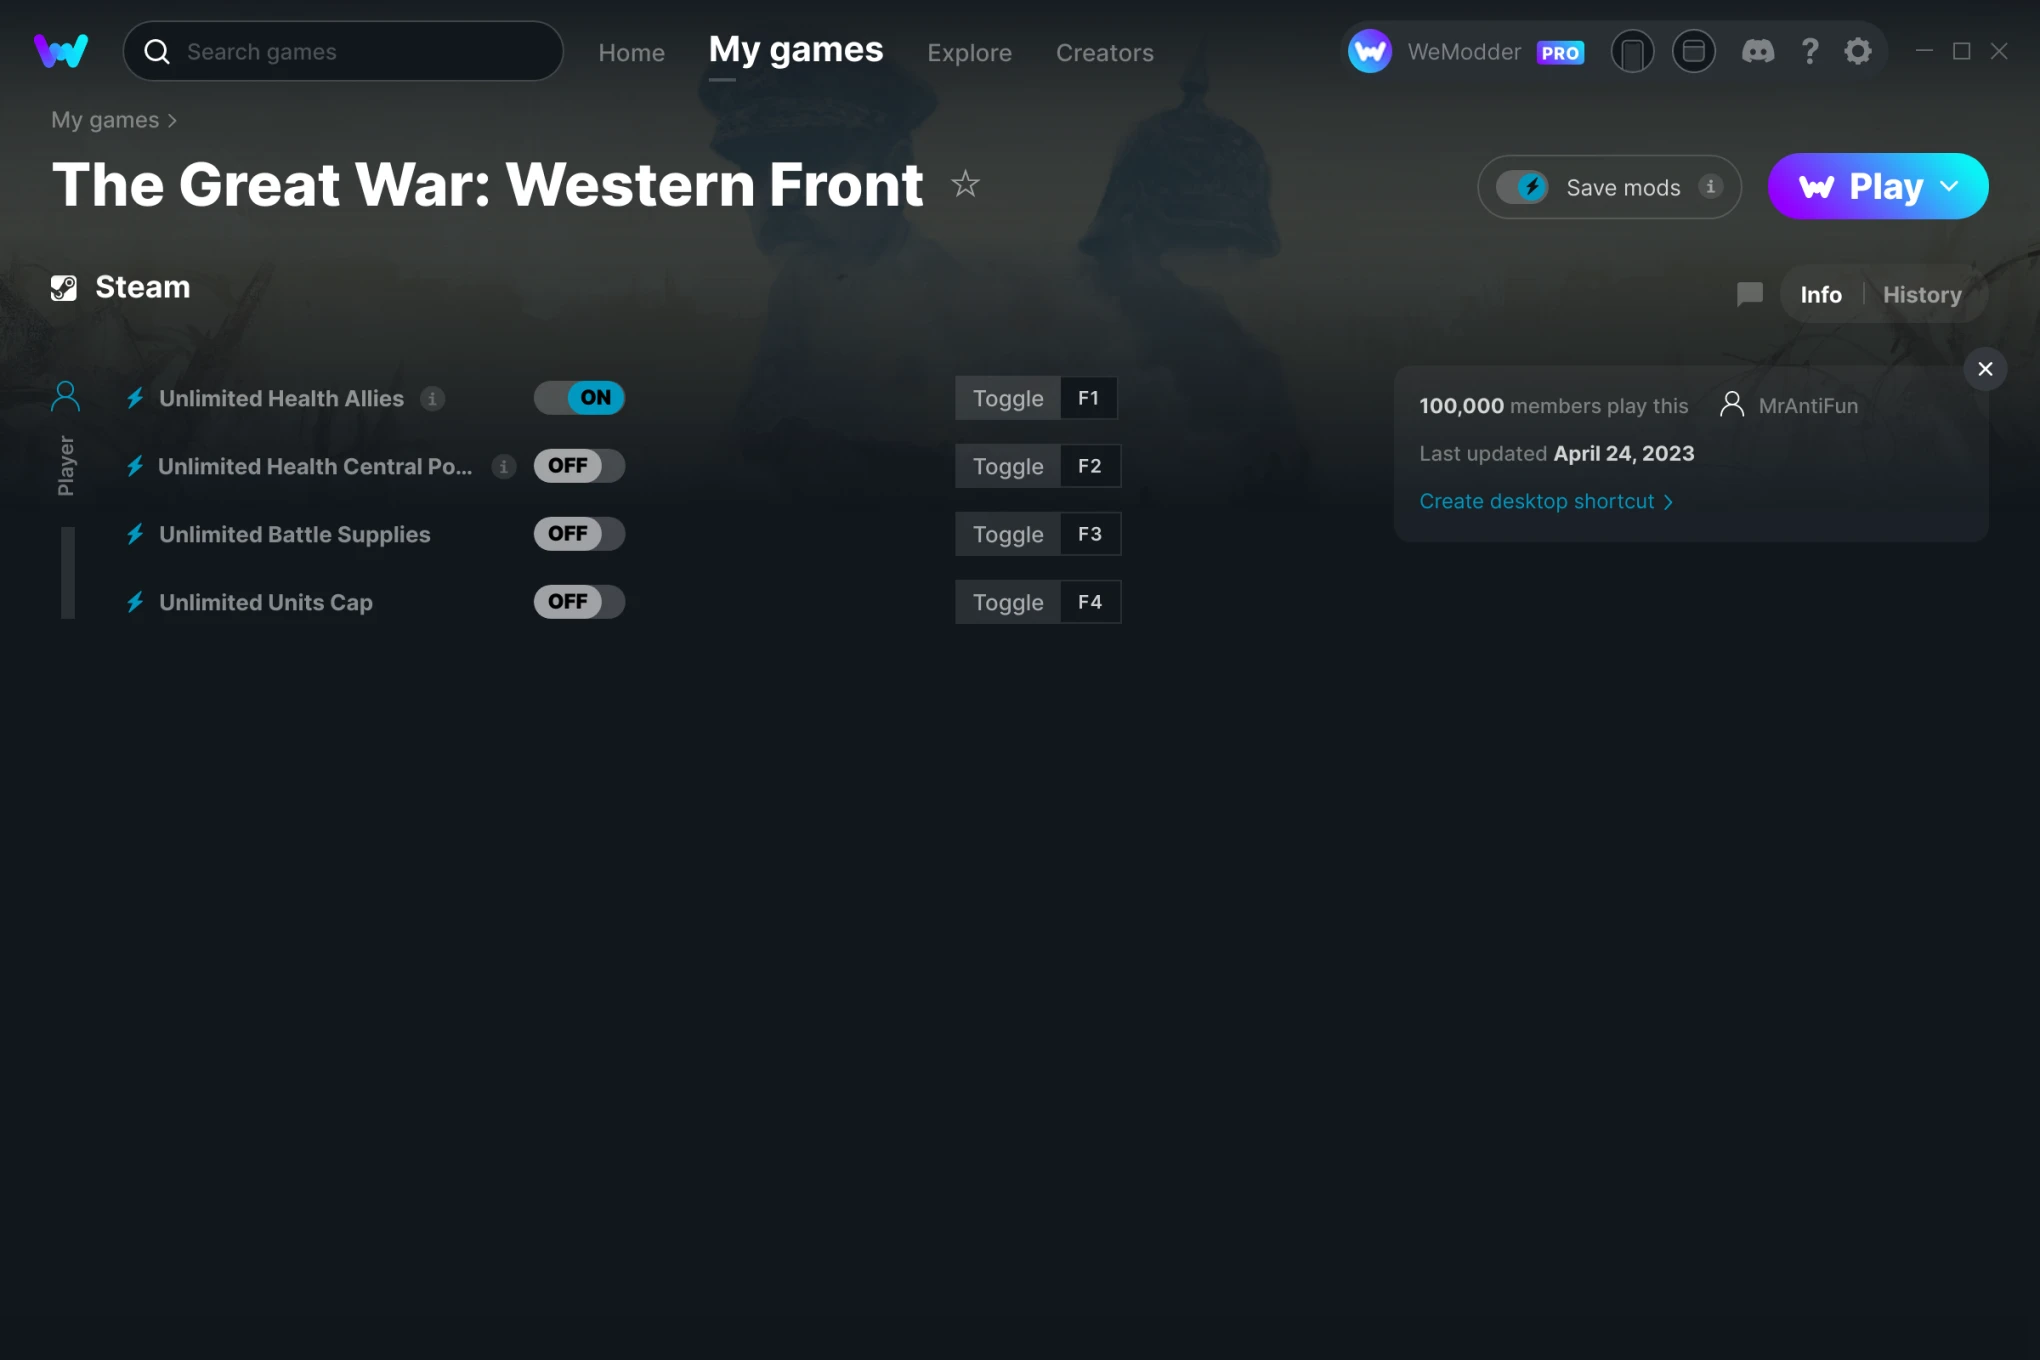2040x1360 pixels.
Task: Click Create desktop shortcut link
Action: point(1546,501)
